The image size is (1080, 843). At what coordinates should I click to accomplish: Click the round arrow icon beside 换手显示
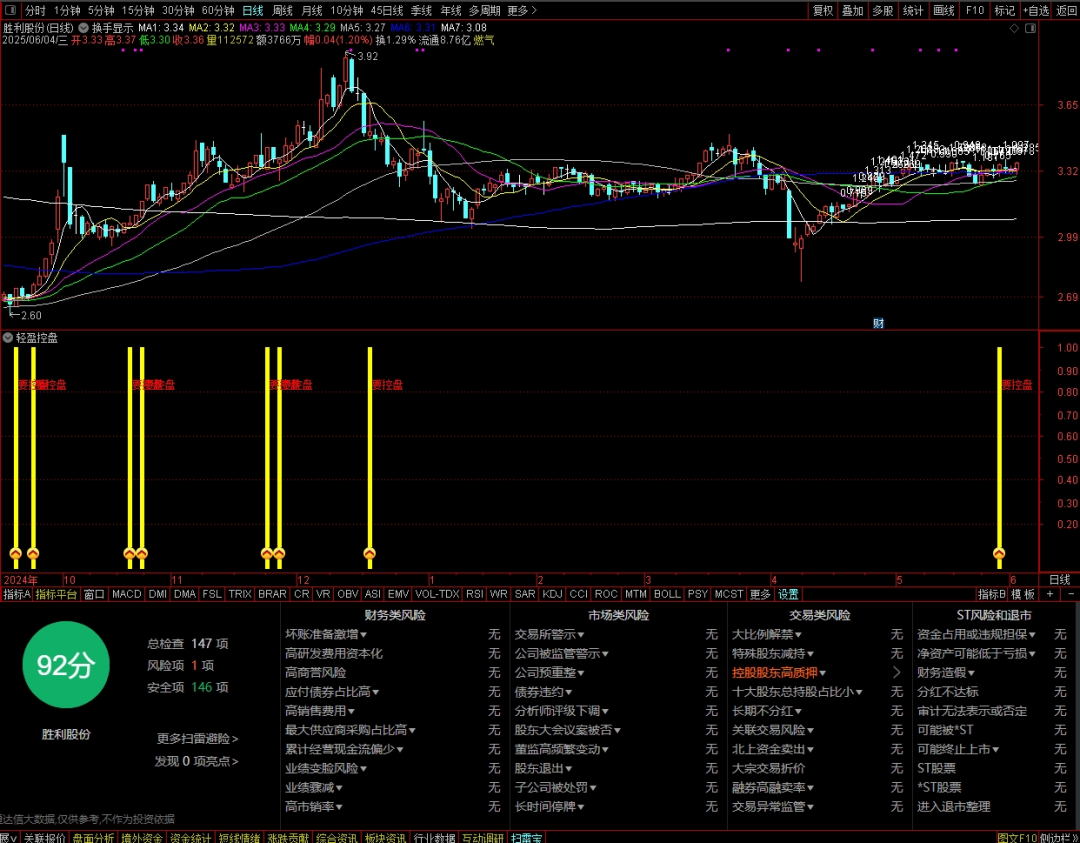pyautogui.click(x=83, y=28)
